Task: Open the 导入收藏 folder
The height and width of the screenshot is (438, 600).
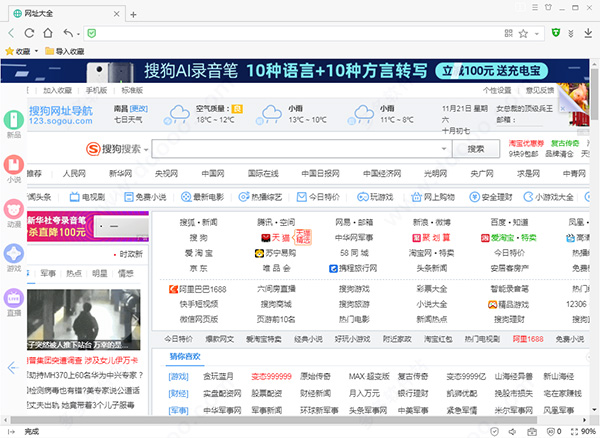Action: 65,51
